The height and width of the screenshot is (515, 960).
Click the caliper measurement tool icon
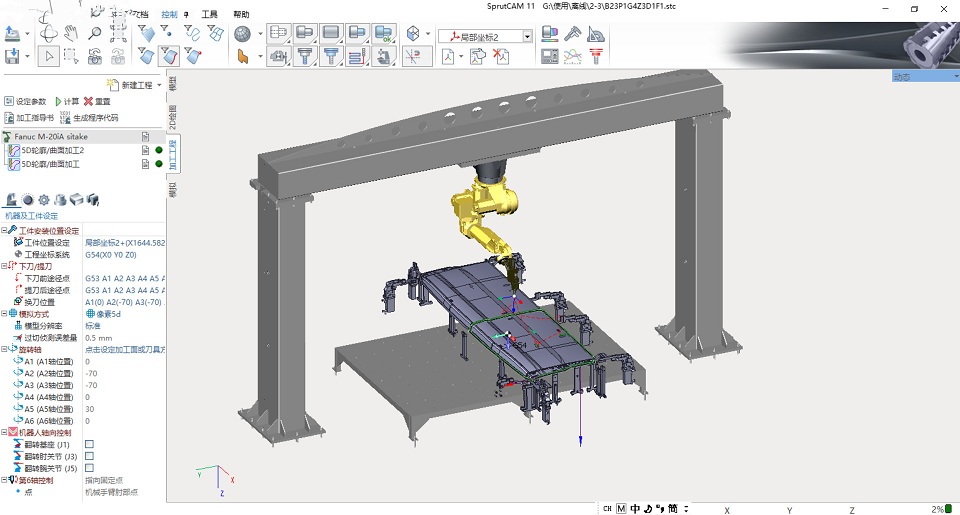pyautogui.click(x=572, y=34)
